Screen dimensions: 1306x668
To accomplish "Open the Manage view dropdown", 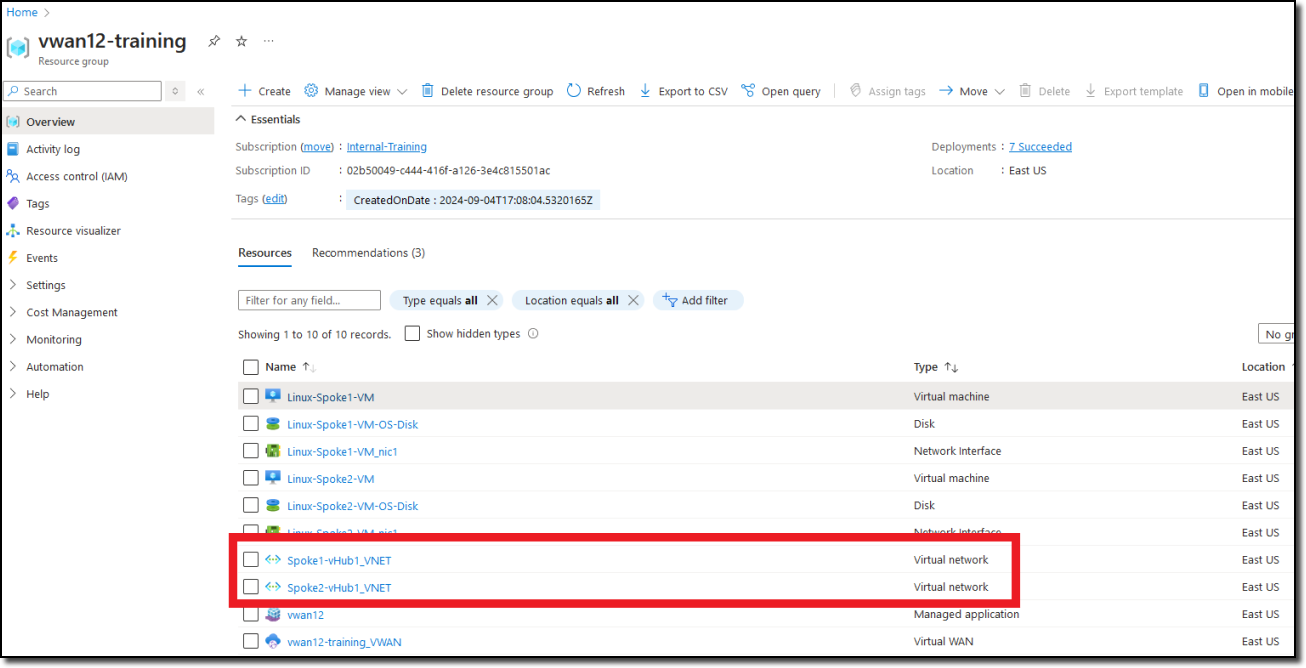I will coord(356,91).
